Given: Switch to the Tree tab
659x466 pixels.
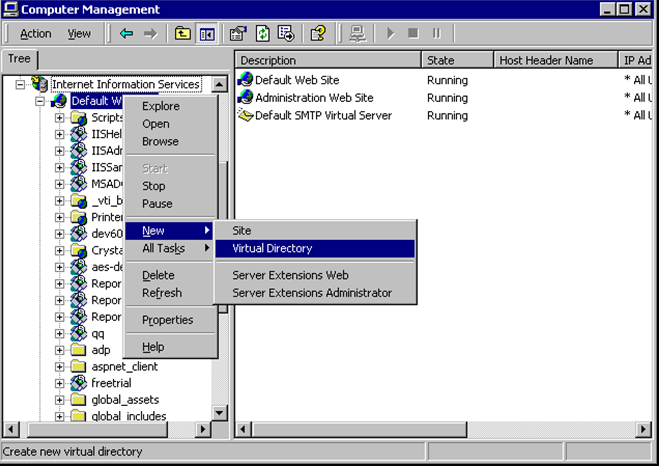Looking at the screenshot, I should click(x=19, y=58).
